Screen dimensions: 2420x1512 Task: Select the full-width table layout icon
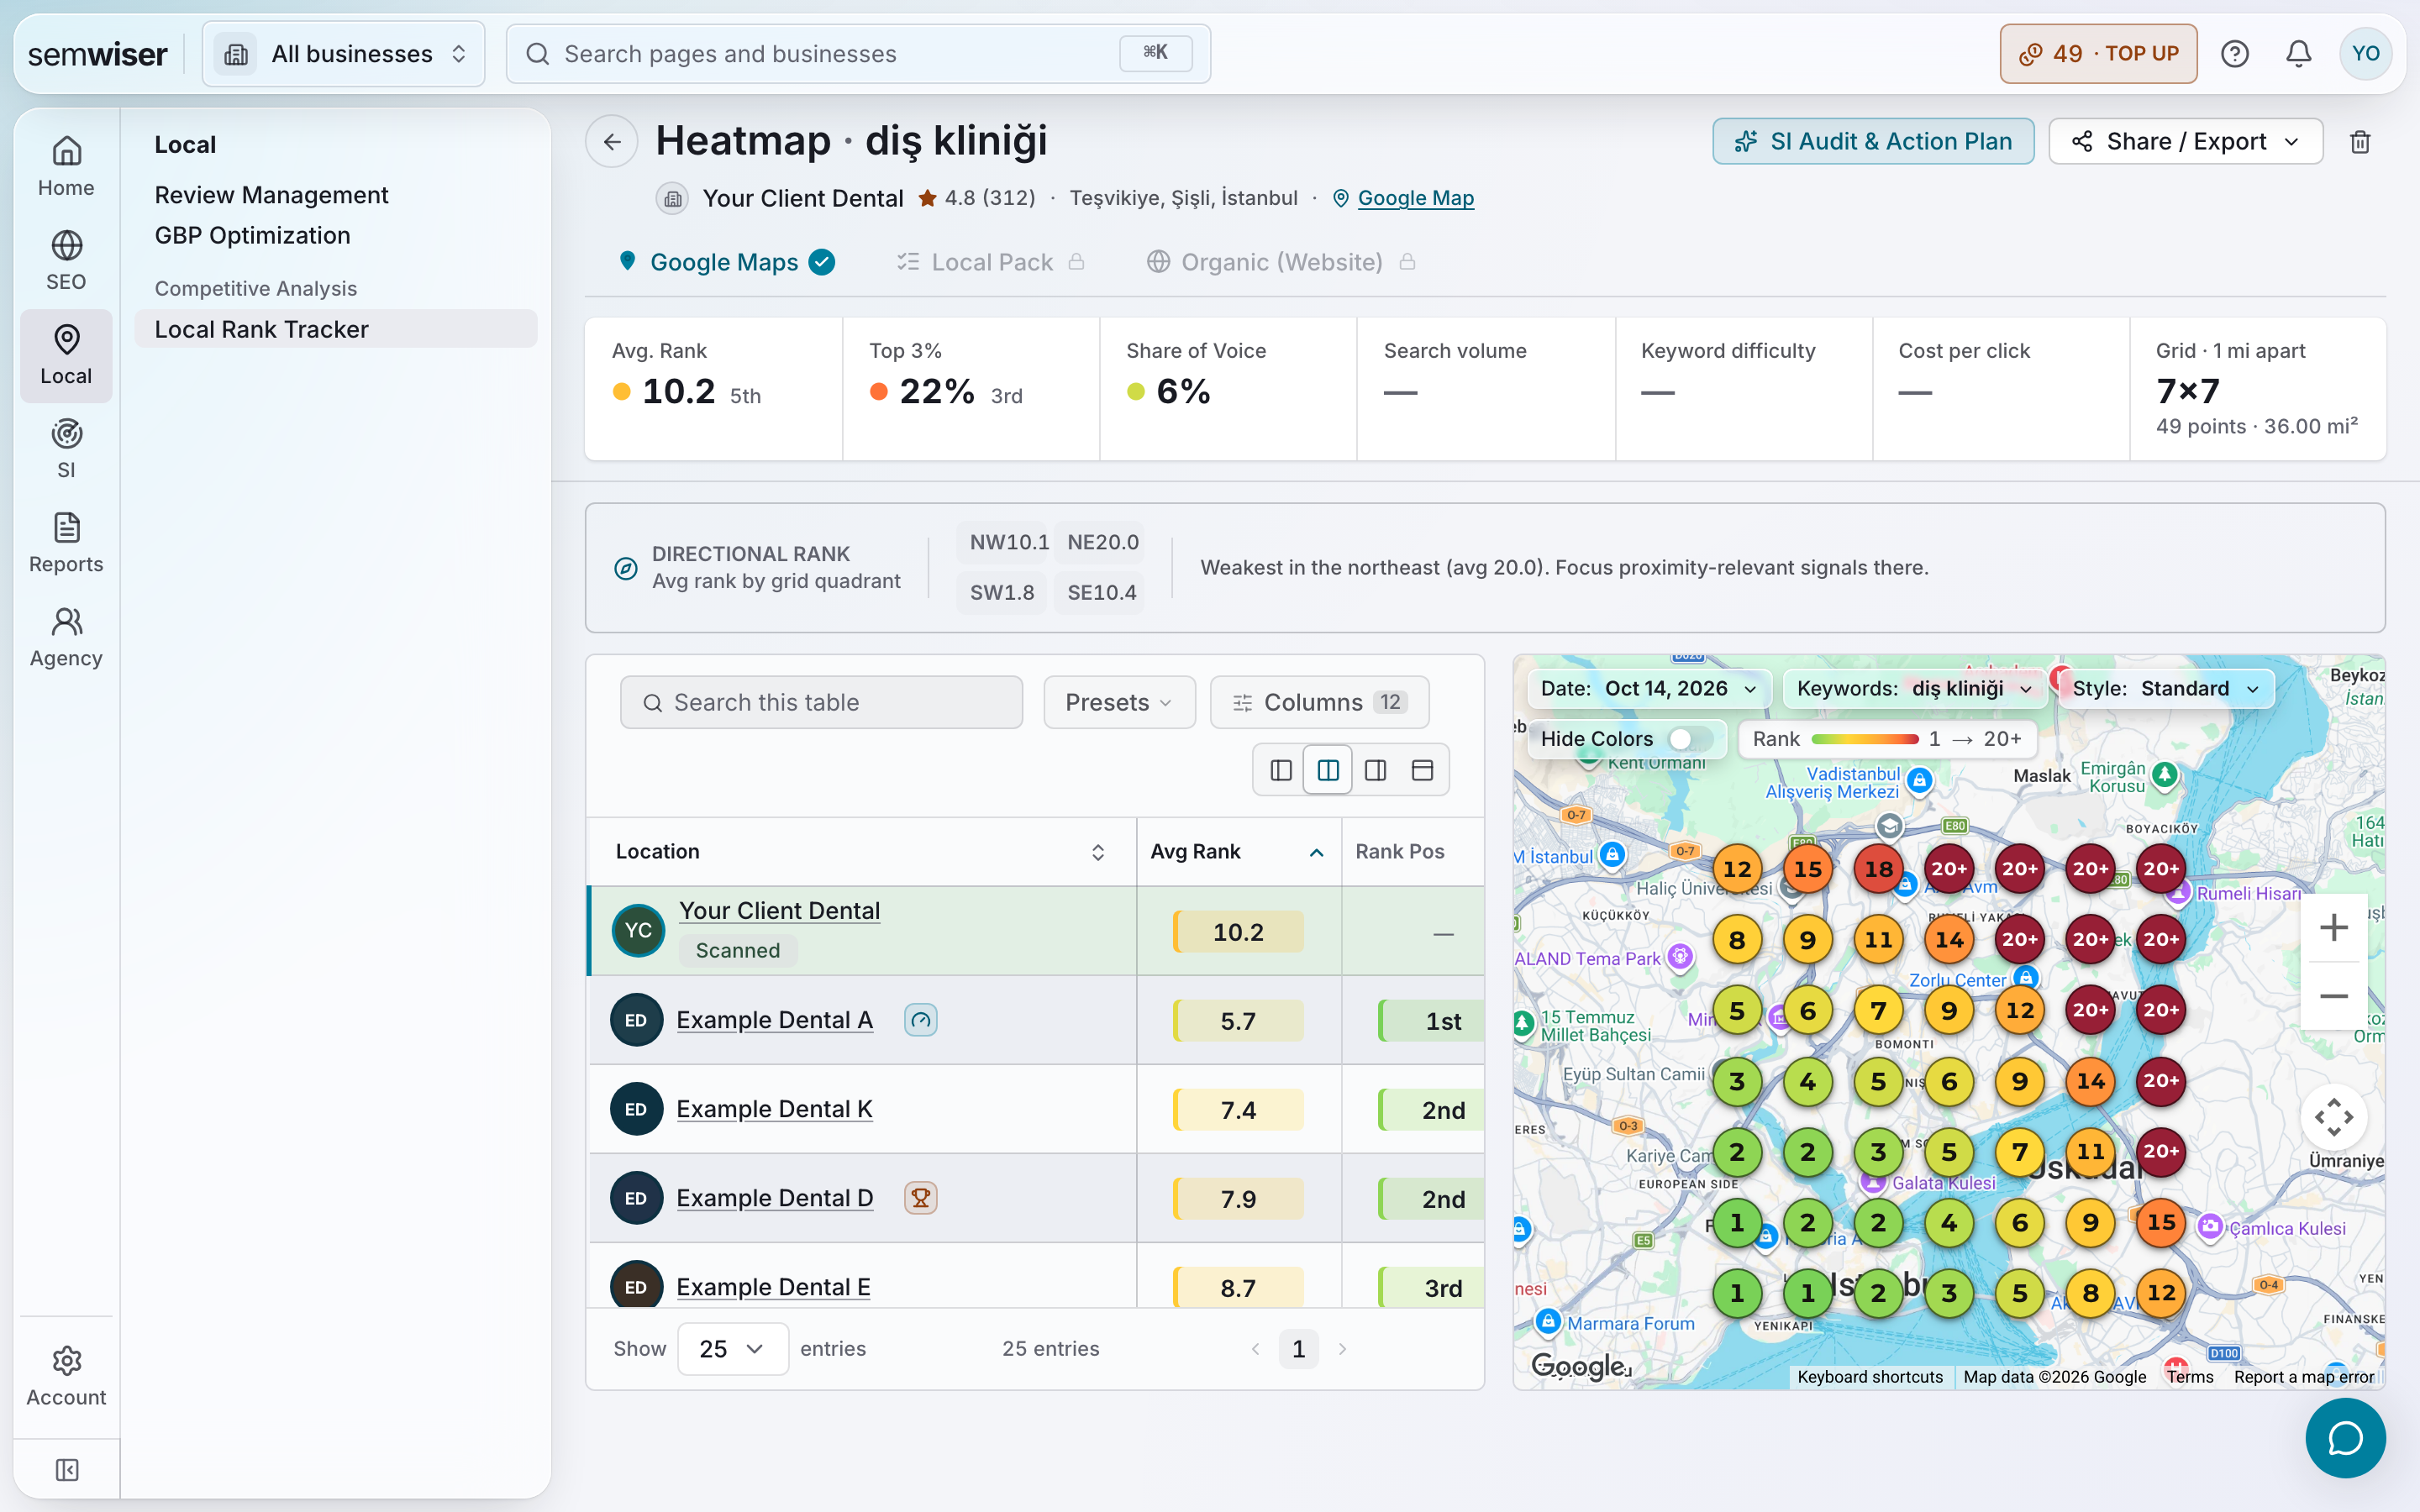tap(1422, 770)
